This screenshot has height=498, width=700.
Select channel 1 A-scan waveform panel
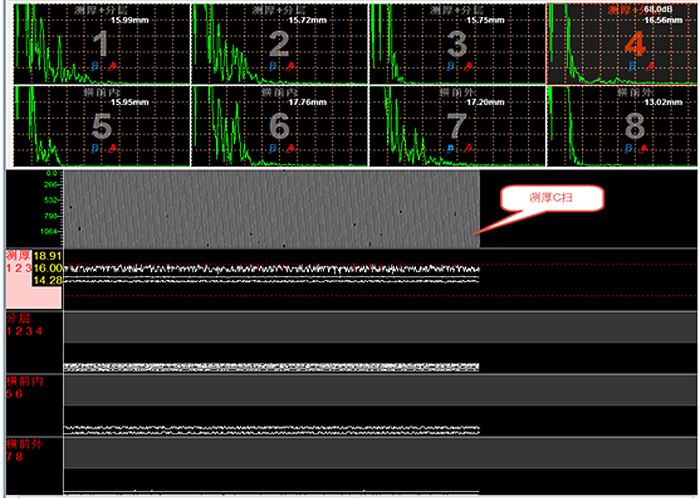[x=100, y=43]
